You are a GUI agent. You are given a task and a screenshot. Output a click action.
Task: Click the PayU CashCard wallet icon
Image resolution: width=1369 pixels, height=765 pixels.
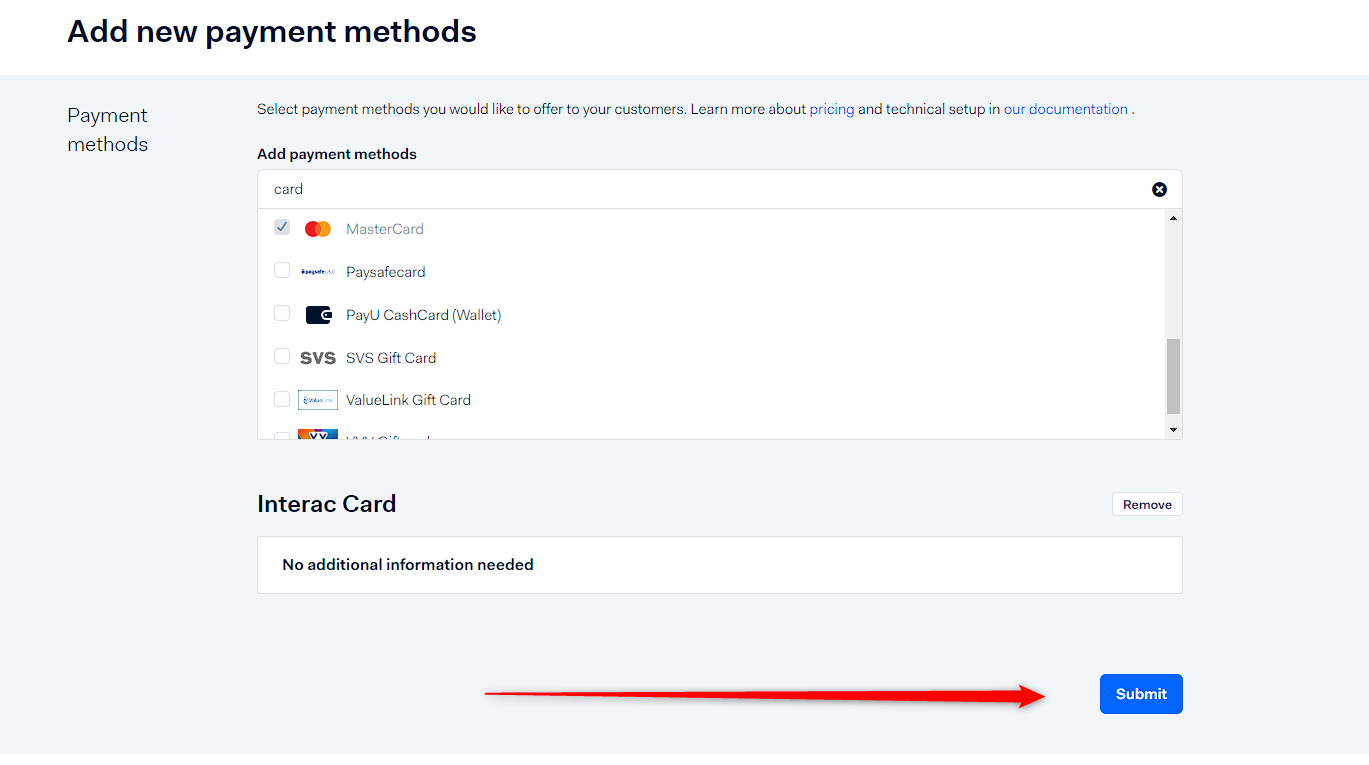click(318, 315)
